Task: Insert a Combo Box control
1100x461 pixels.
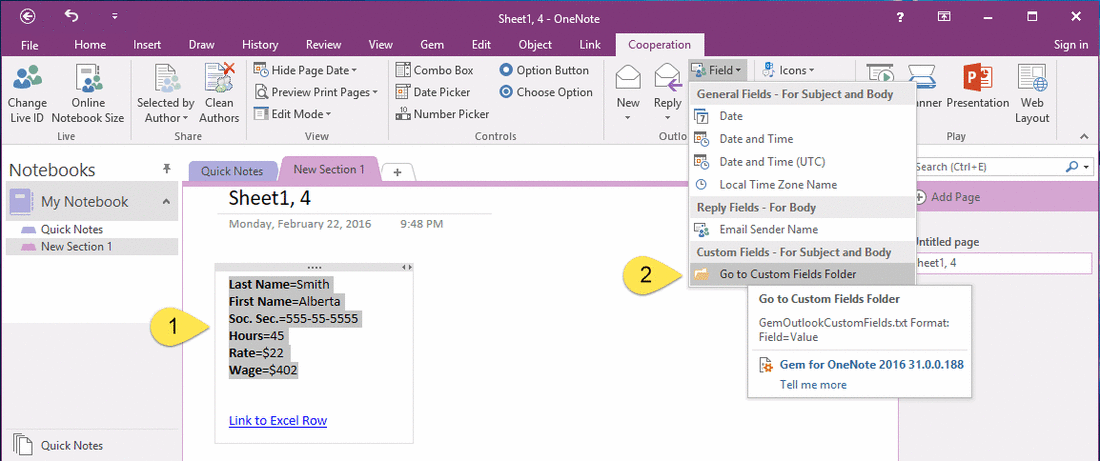Action: 435,70
